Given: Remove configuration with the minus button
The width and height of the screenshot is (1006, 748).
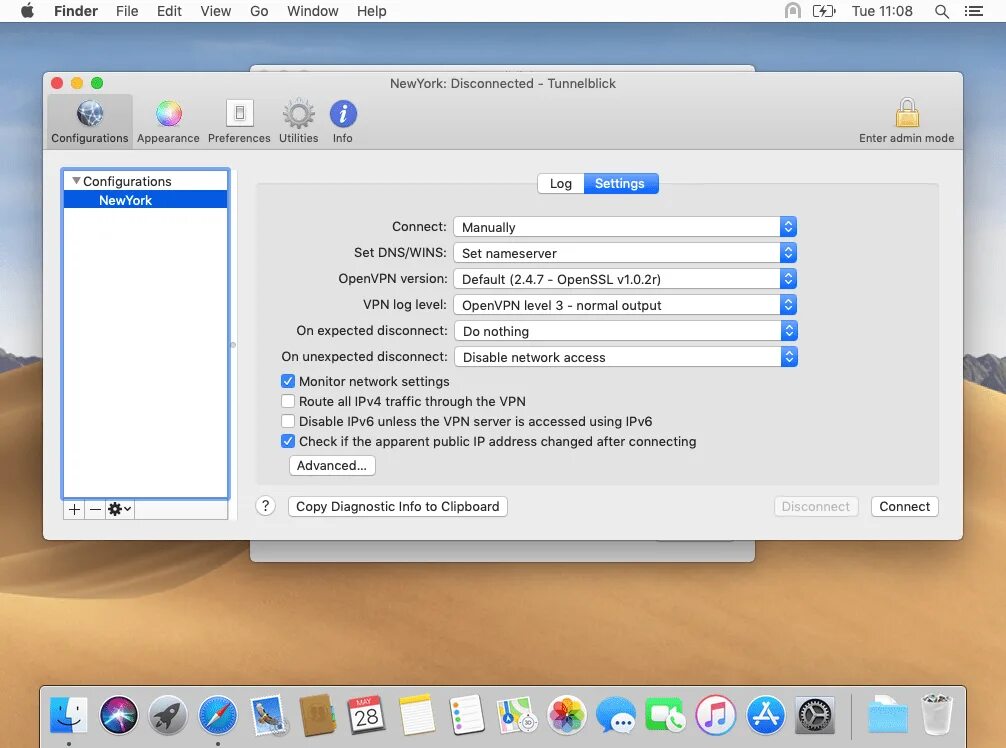Looking at the screenshot, I should pos(96,509).
